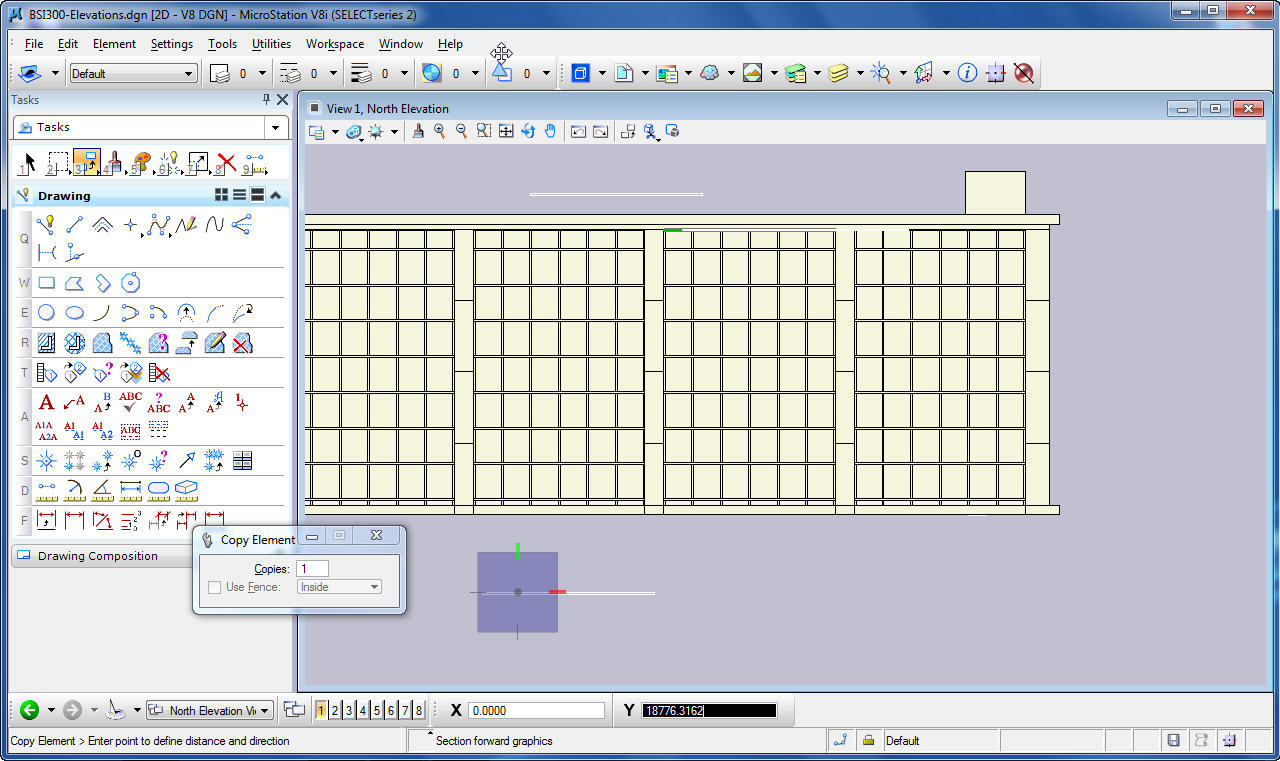Toggle view 1 button
The width and height of the screenshot is (1280, 761).
[x=321, y=710]
